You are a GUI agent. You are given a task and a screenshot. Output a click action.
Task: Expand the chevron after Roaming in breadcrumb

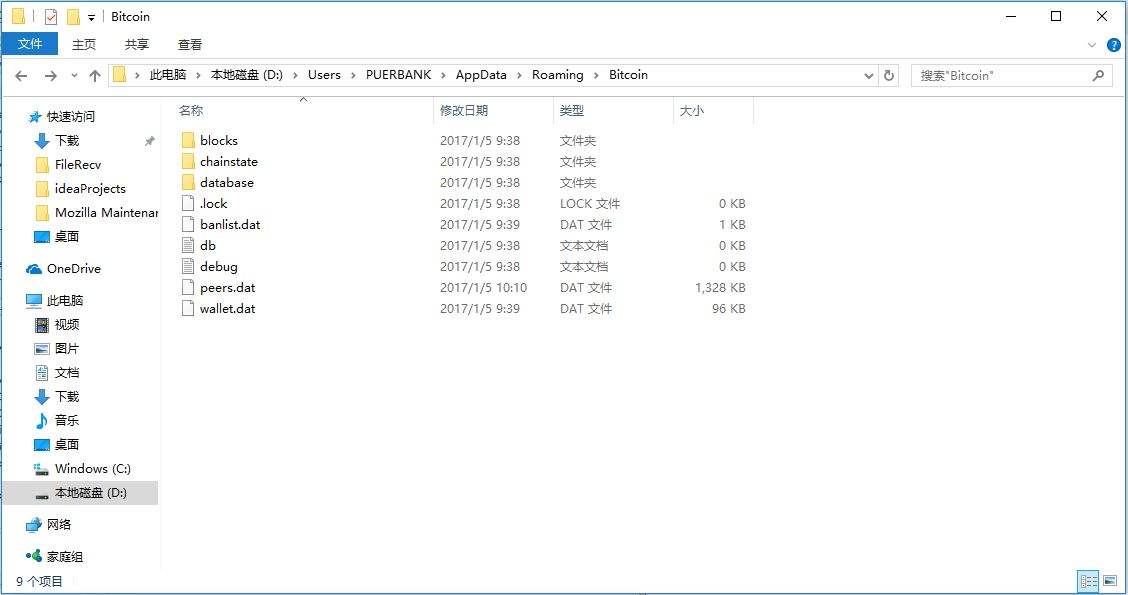(596, 76)
